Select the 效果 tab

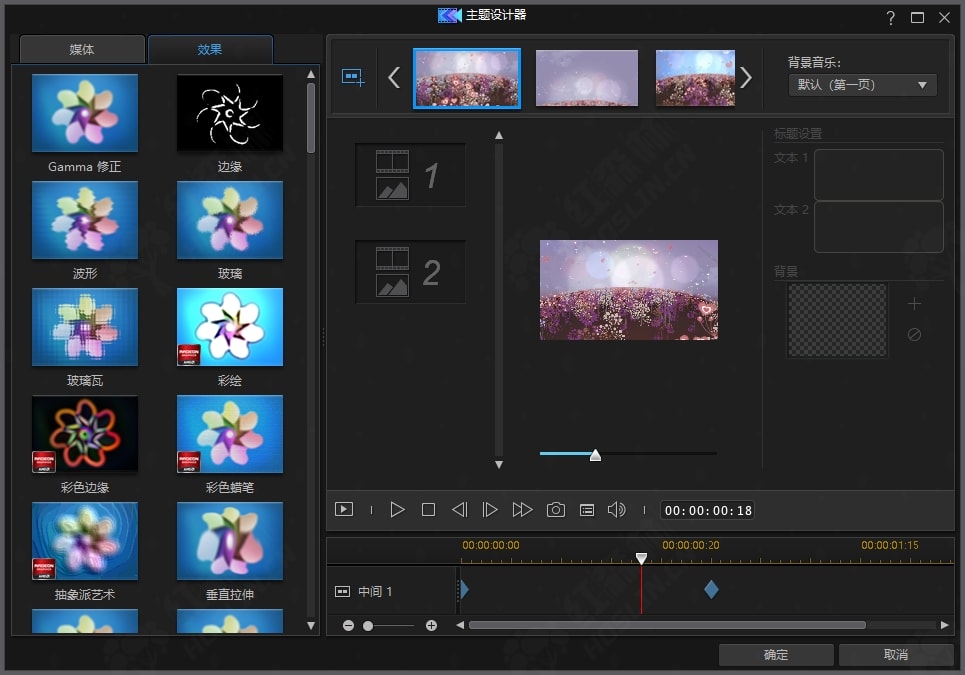(210, 49)
